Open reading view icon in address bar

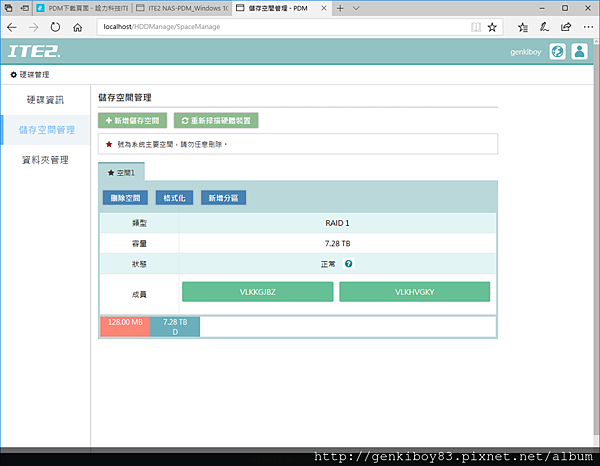476,27
